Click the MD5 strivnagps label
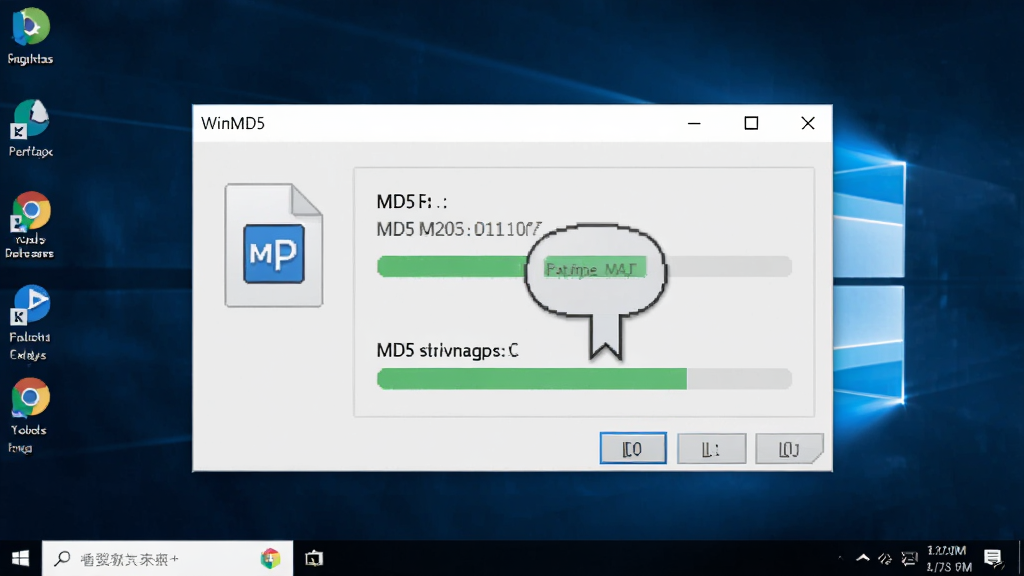This screenshot has width=1024, height=576. (x=447, y=351)
